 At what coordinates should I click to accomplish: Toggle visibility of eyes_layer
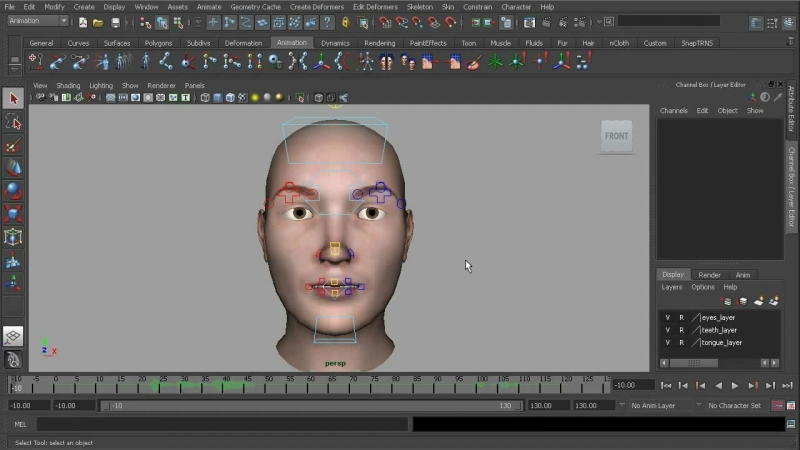(667, 317)
